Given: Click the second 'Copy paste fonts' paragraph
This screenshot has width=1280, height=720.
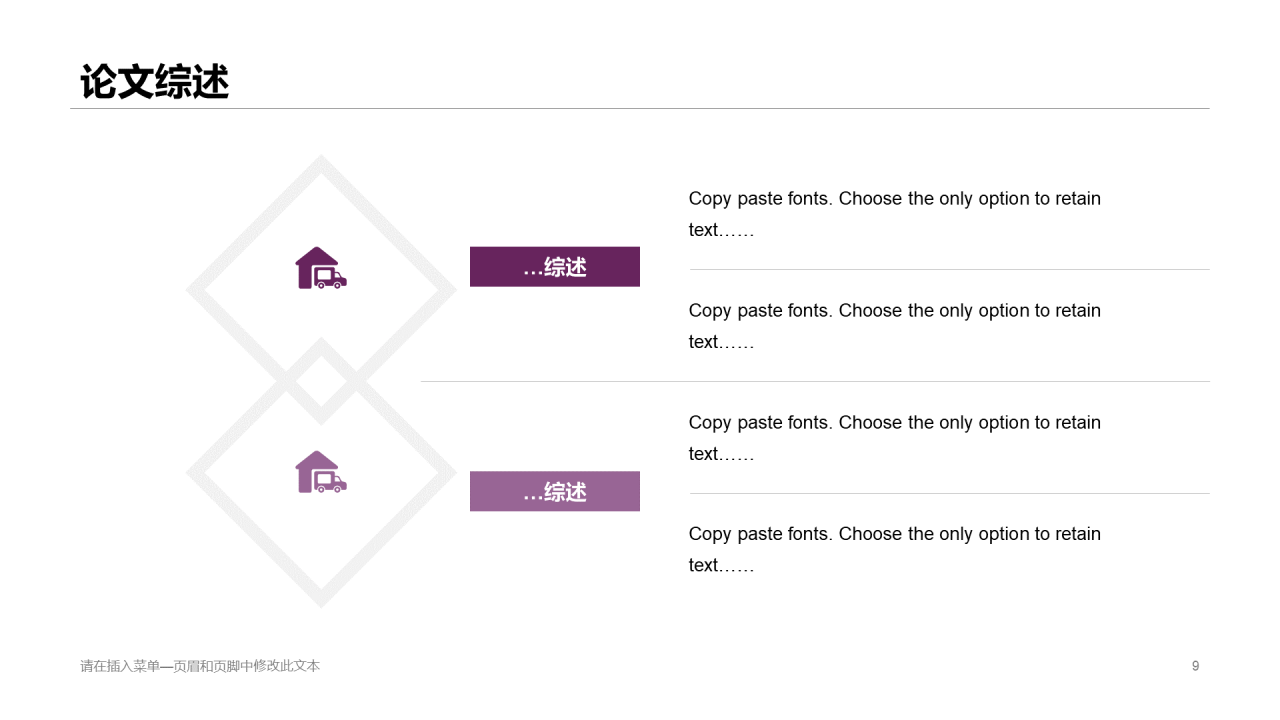Looking at the screenshot, I should [x=894, y=326].
